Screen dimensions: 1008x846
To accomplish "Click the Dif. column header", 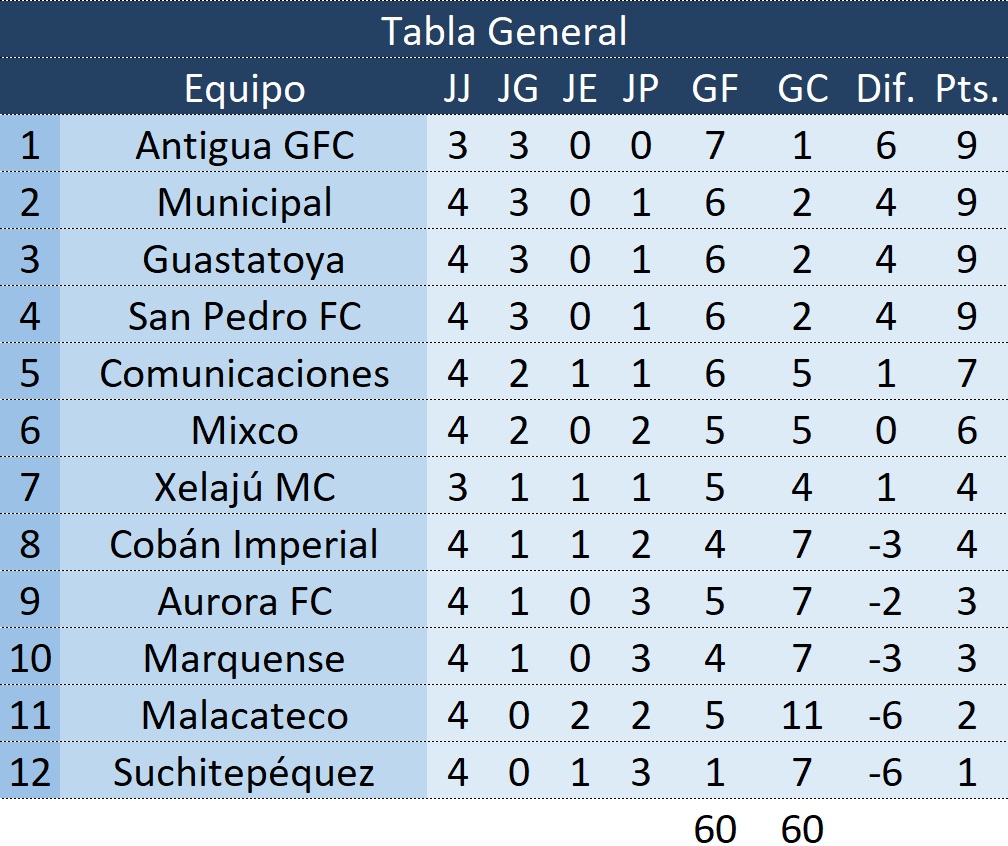I will click(885, 87).
